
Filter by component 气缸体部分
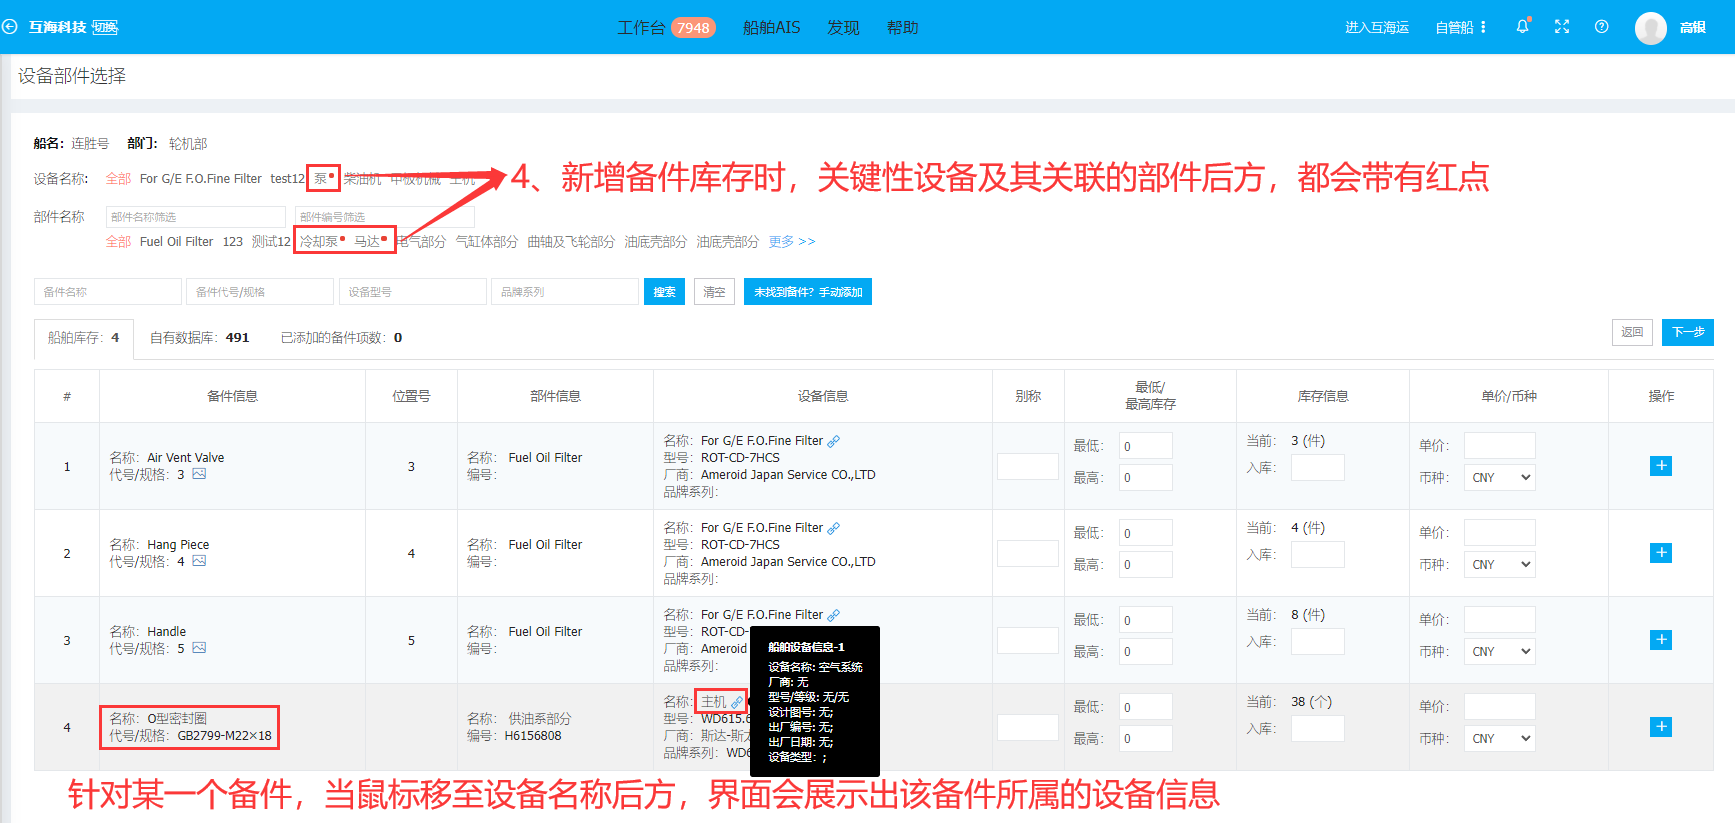coord(487,242)
